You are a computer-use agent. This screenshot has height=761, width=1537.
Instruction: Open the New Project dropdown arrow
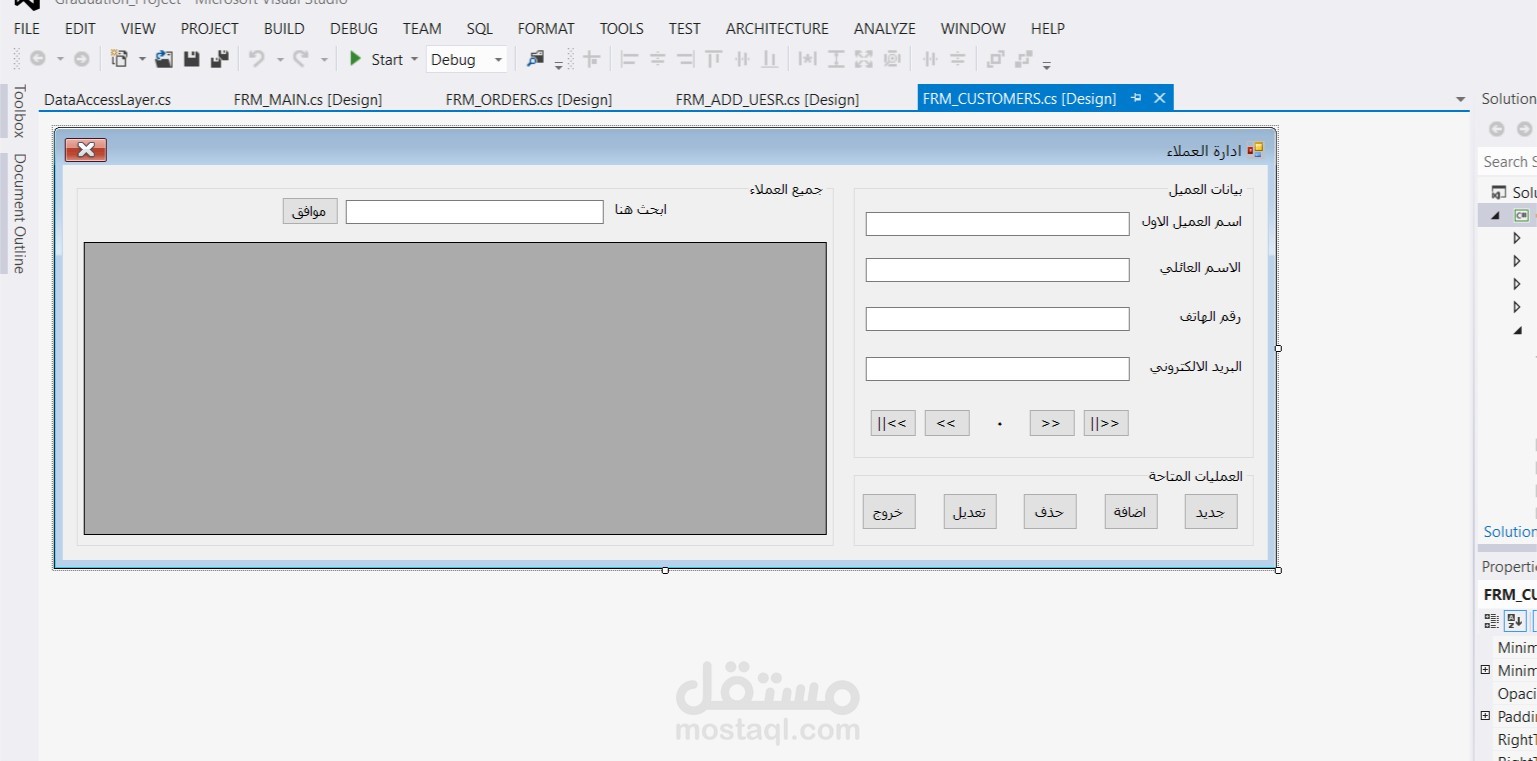pos(141,59)
